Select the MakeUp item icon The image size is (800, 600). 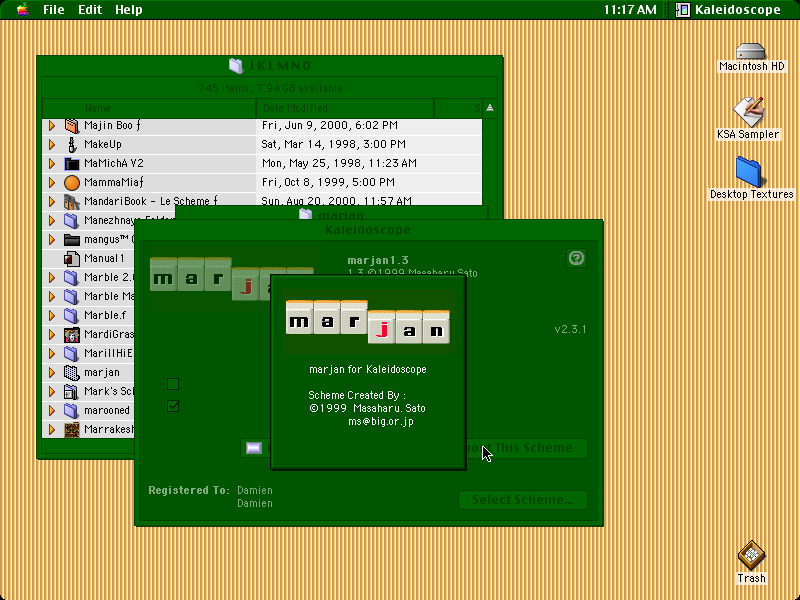click(x=72, y=144)
